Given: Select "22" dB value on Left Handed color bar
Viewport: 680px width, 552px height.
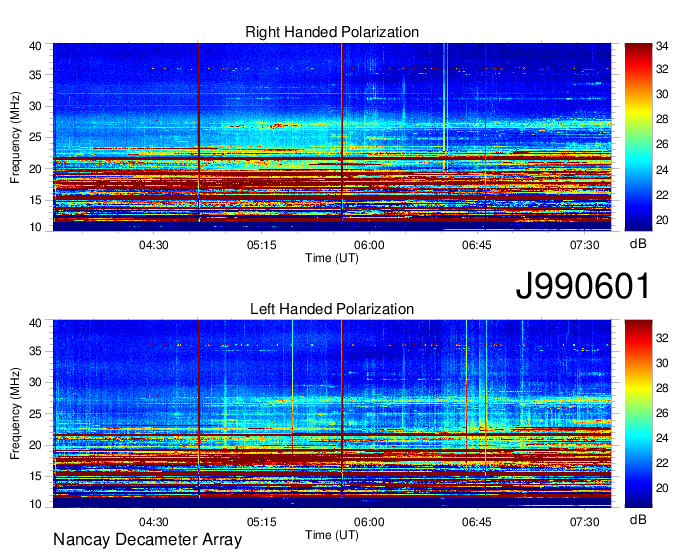Looking at the screenshot, I should [662, 463].
